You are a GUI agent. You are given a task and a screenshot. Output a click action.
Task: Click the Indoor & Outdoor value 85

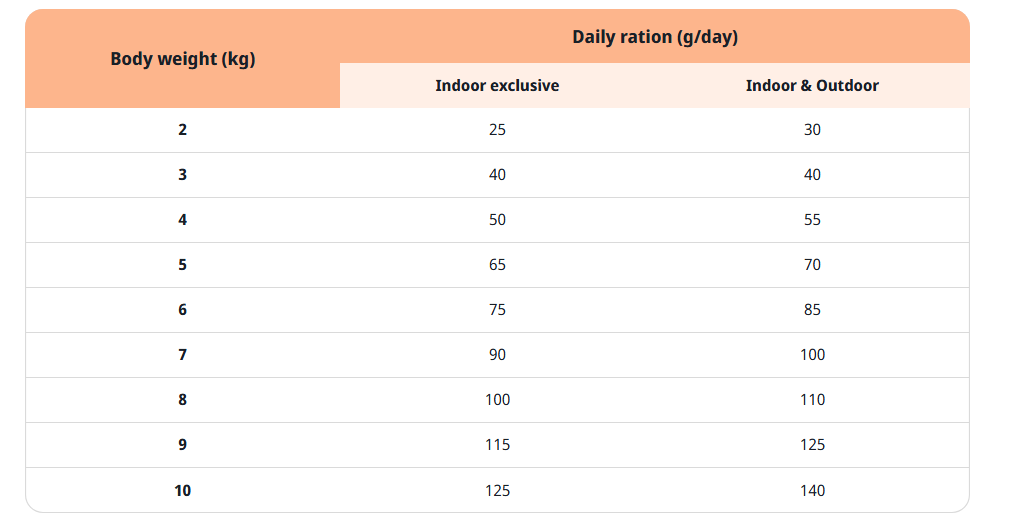(812, 310)
